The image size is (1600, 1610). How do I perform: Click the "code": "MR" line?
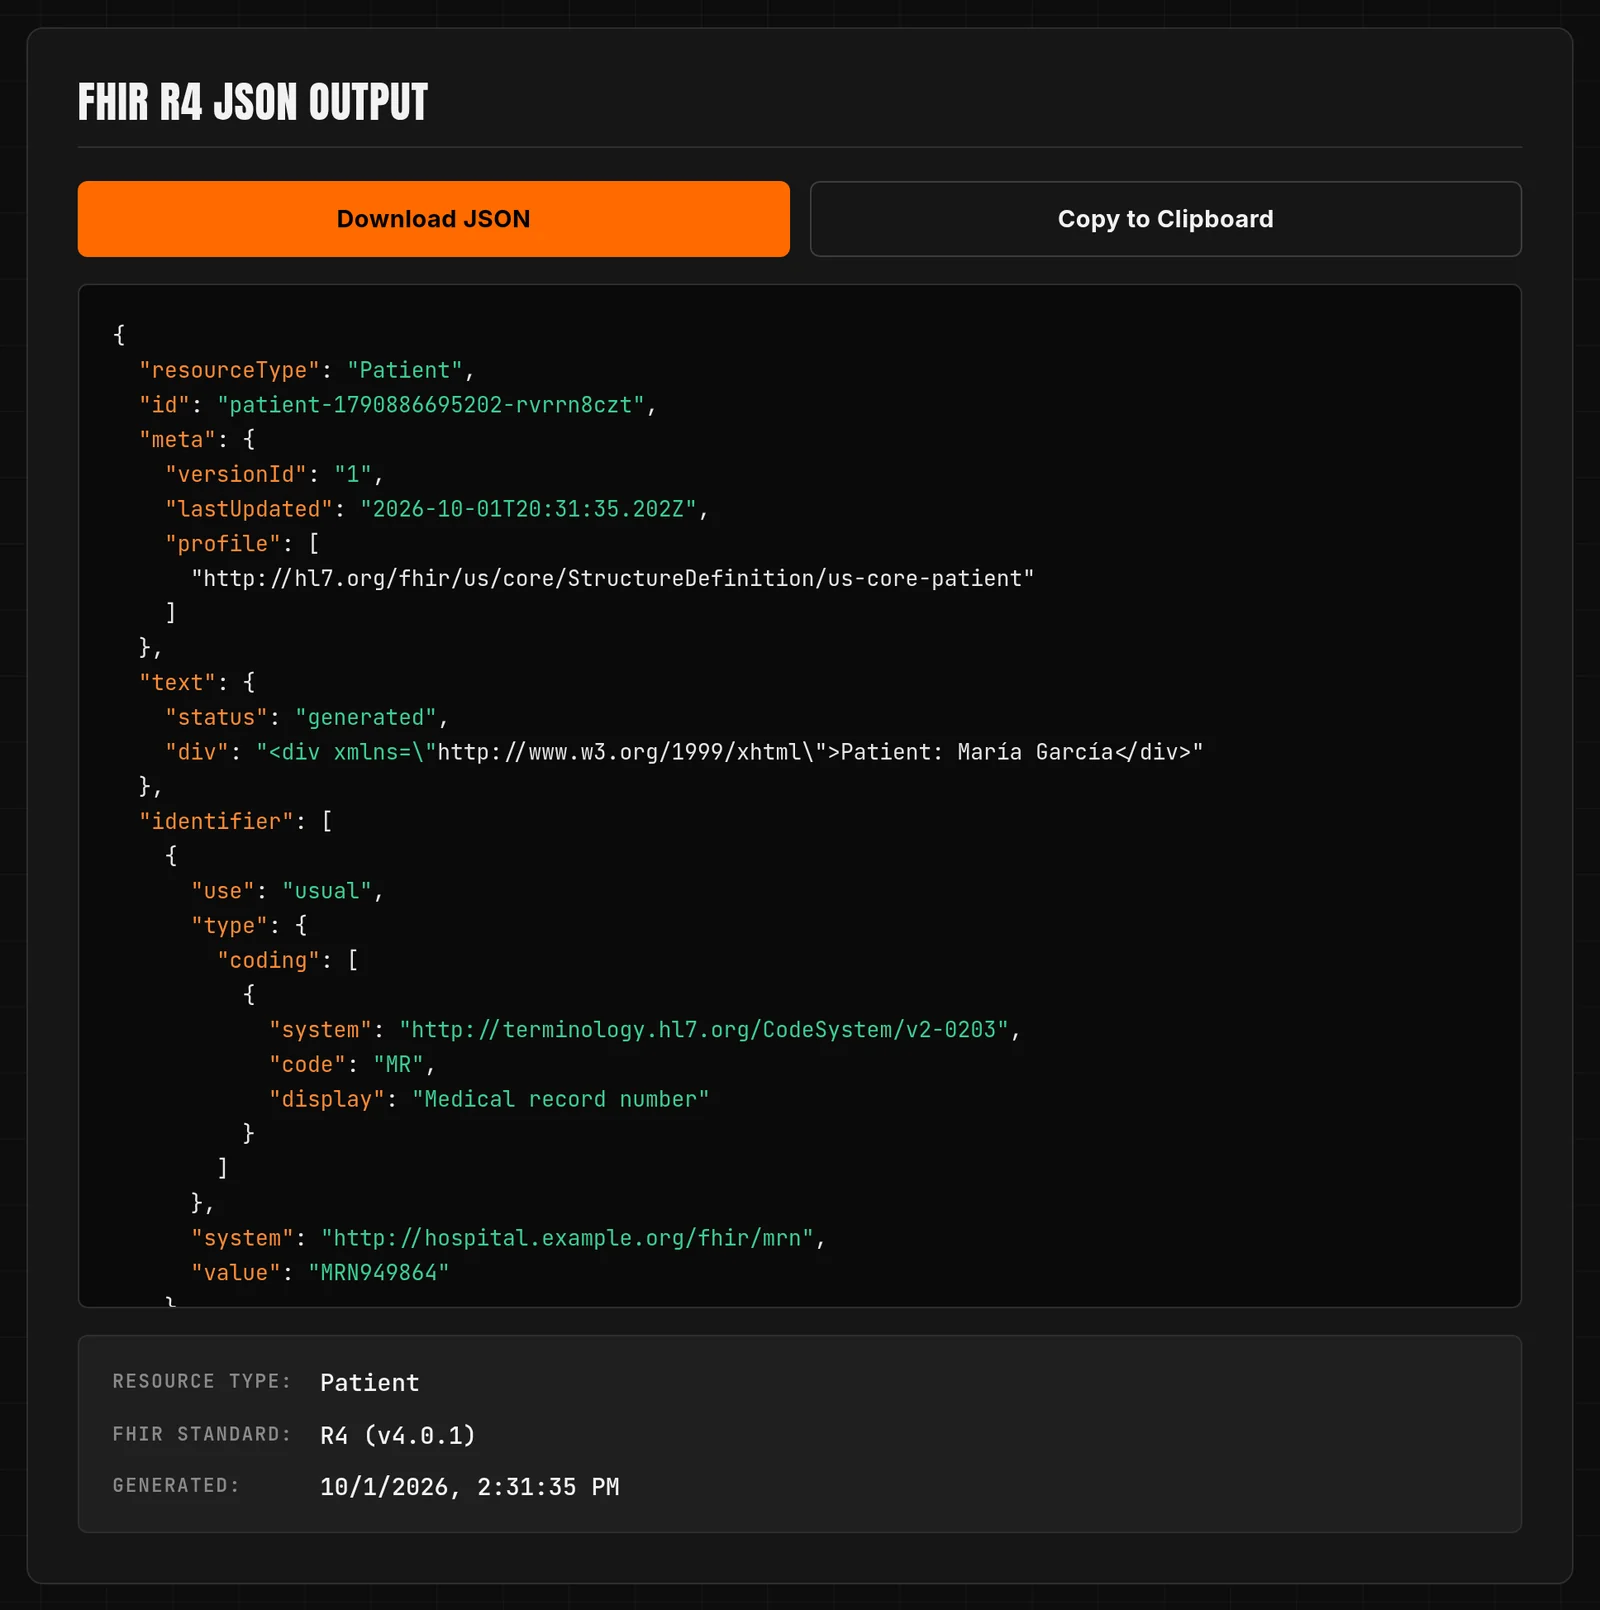[352, 1064]
